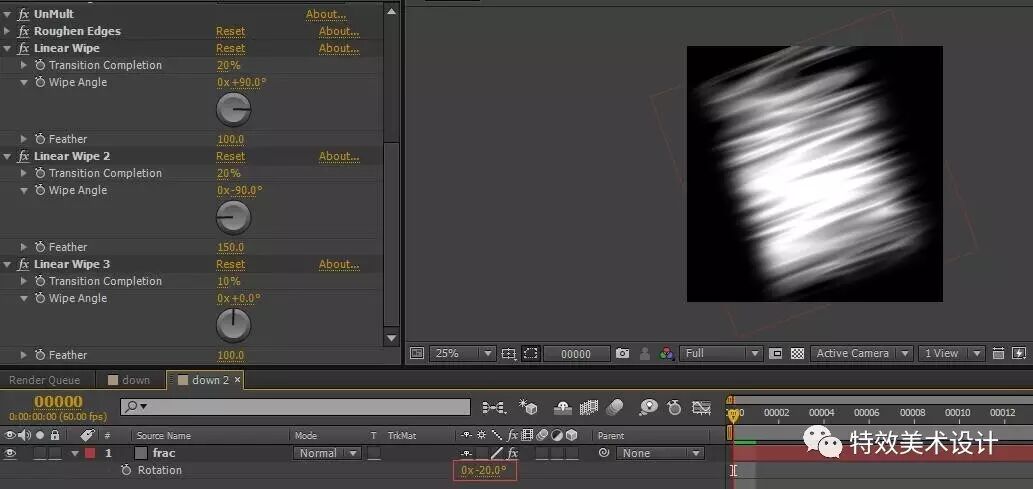Click stopwatch for Linear Wipe 2 Feather
1033x489 pixels.
(x=40, y=247)
